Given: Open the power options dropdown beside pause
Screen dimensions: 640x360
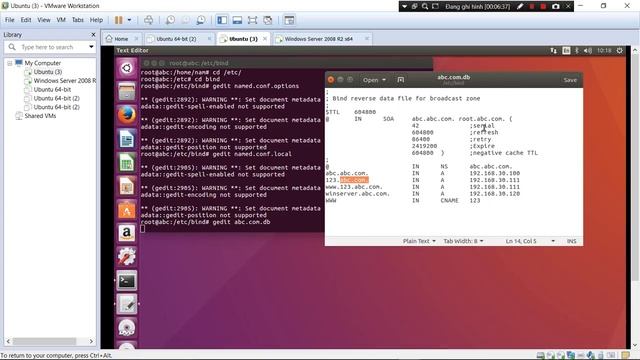Looking at the screenshot, I should (x=129, y=20).
